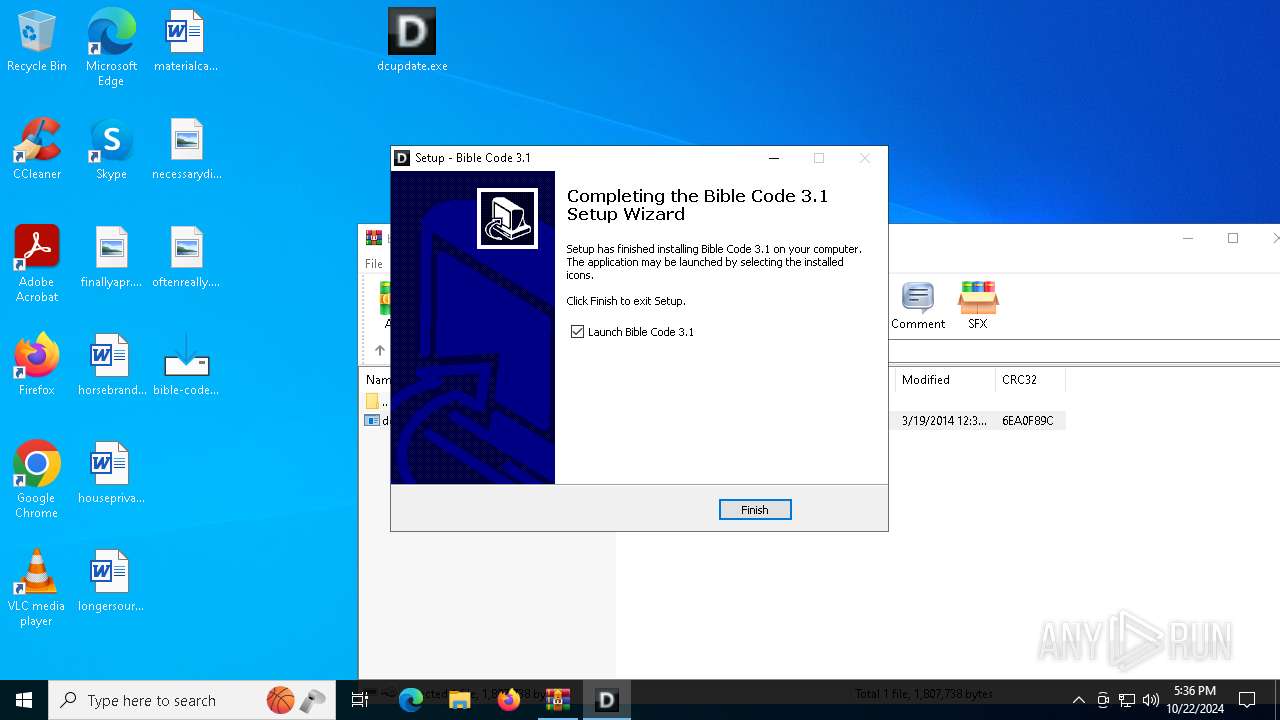Open the volume control in tray
This screenshot has width=1280, height=720.
[x=1151, y=700]
